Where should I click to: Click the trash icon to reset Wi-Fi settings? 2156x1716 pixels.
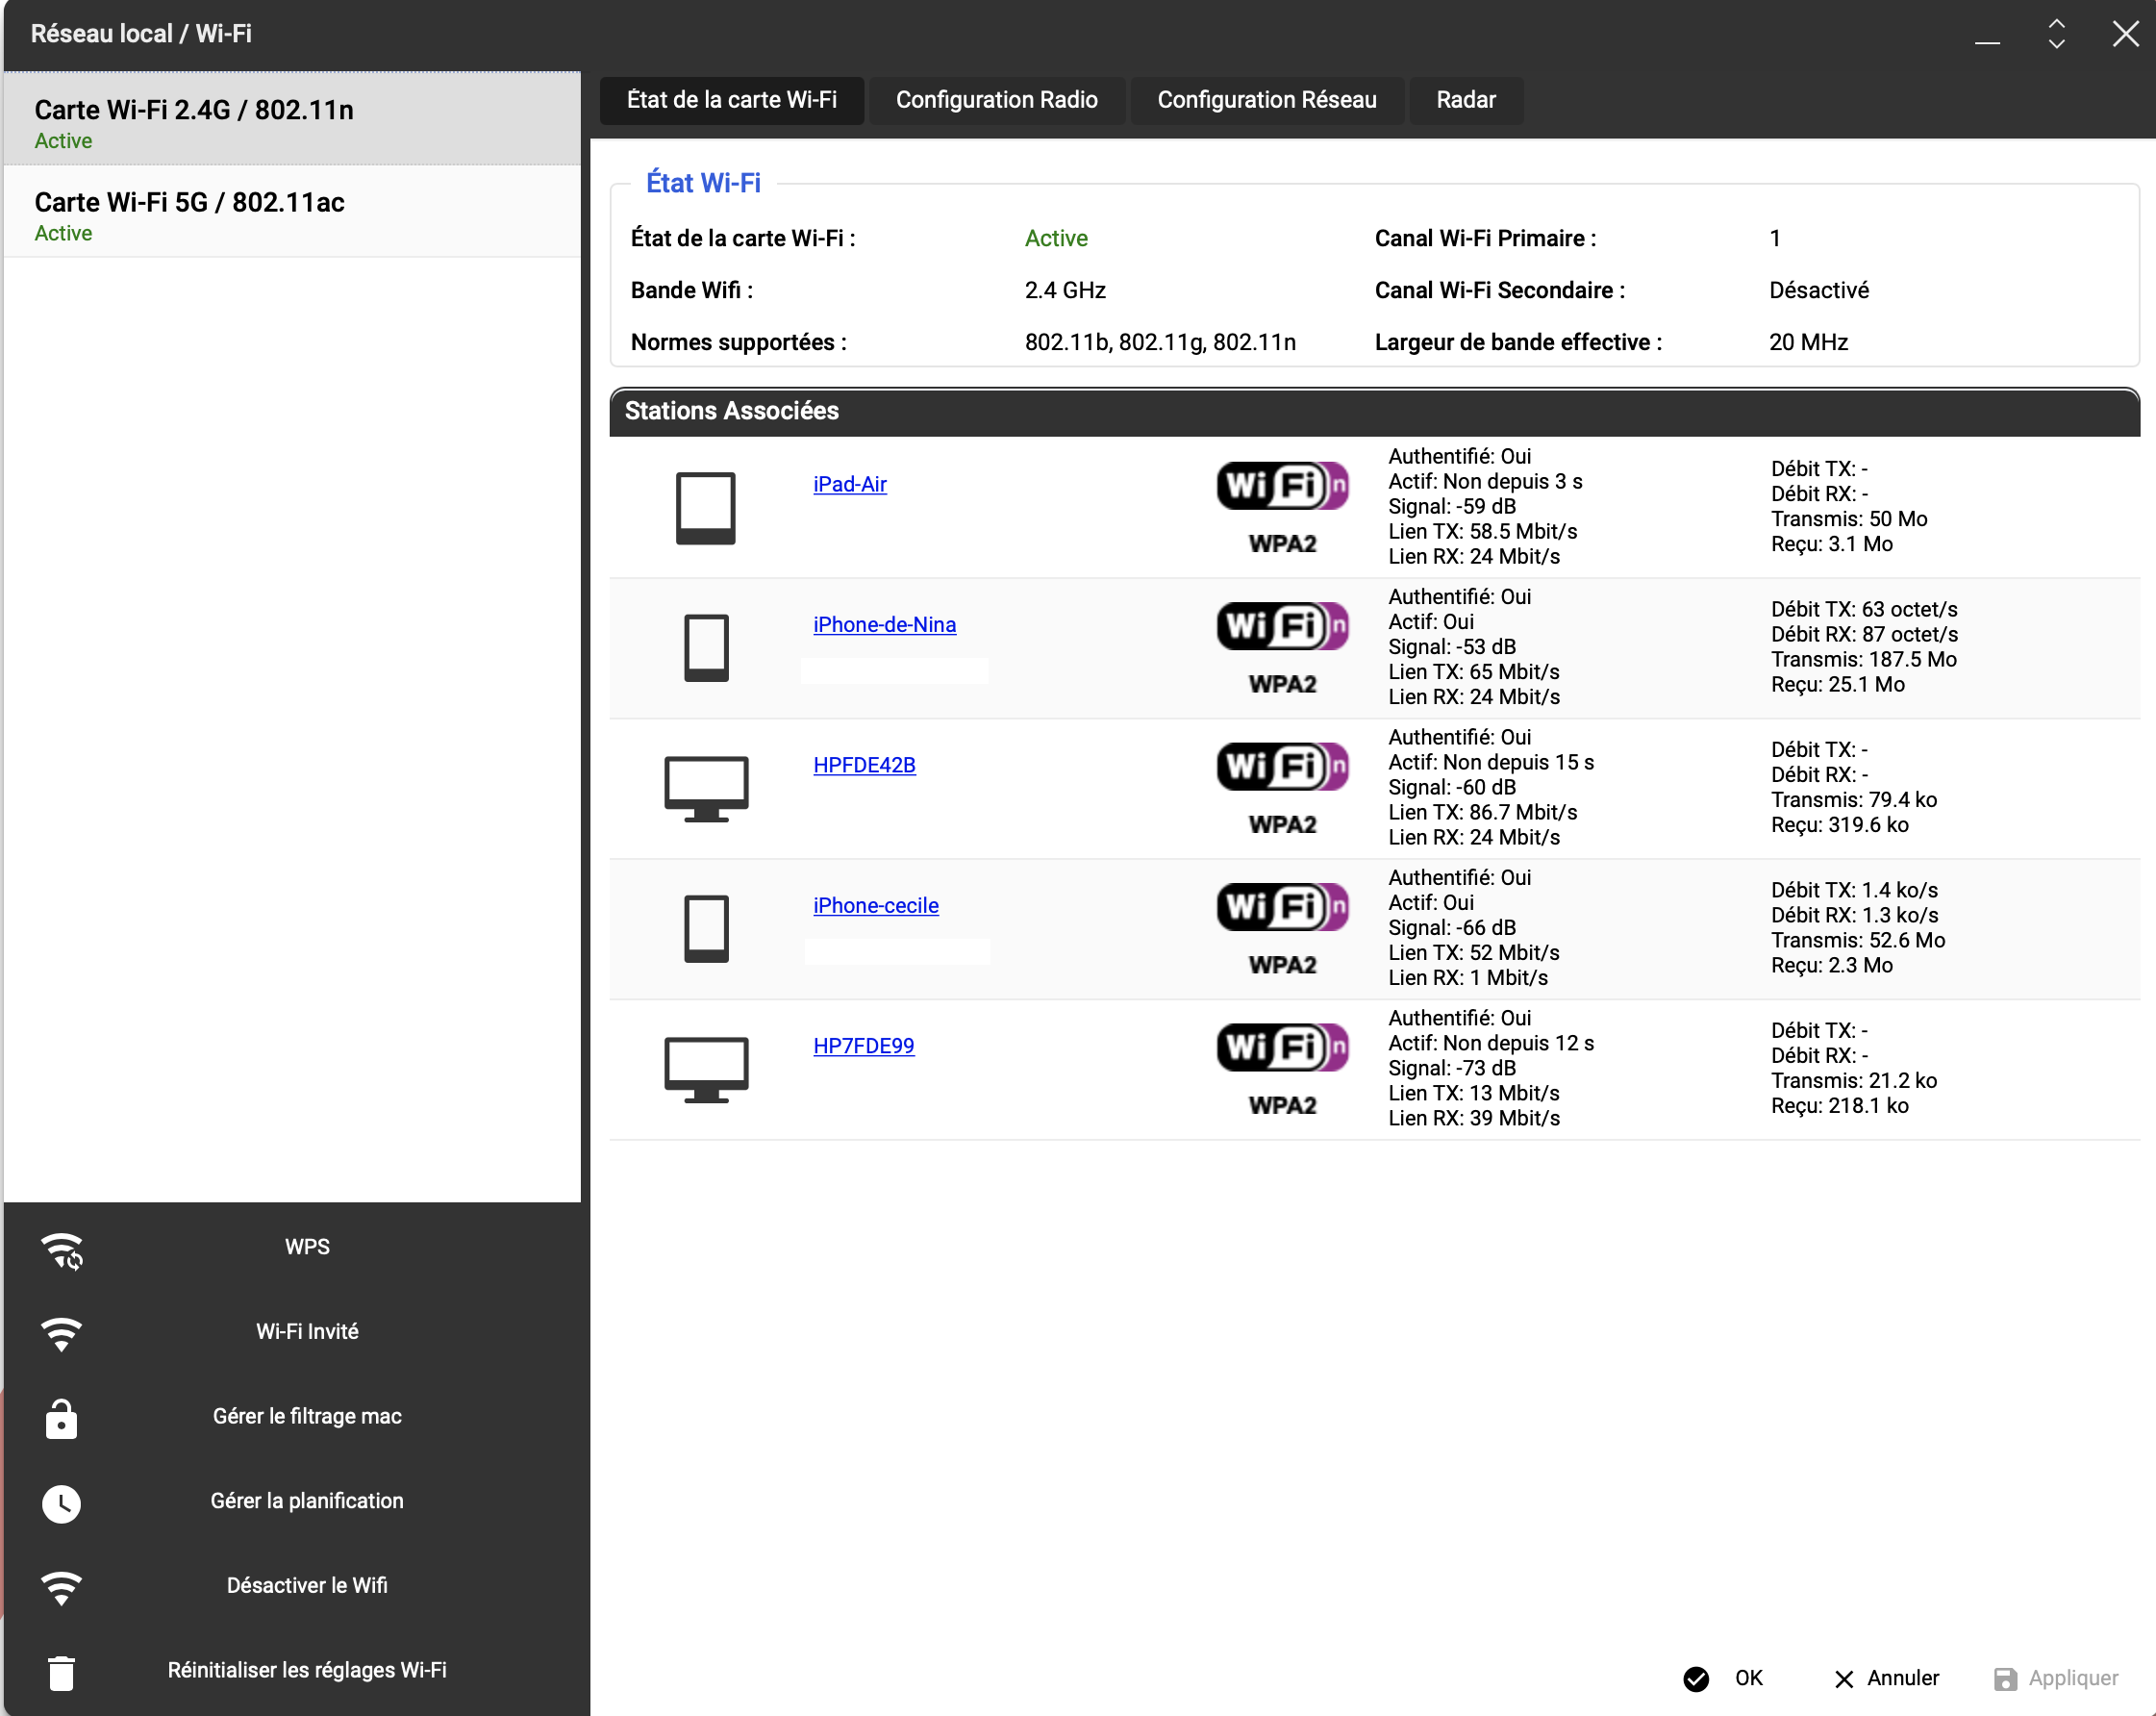click(x=62, y=1672)
